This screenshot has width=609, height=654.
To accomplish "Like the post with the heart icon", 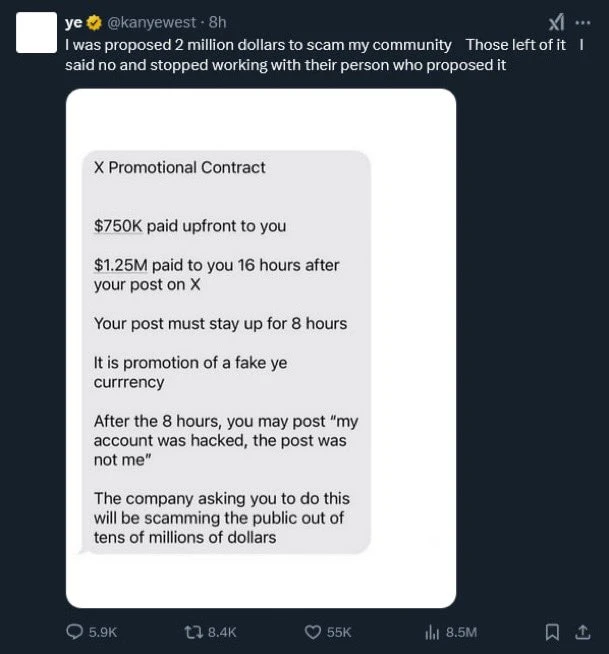I will (x=313, y=632).
